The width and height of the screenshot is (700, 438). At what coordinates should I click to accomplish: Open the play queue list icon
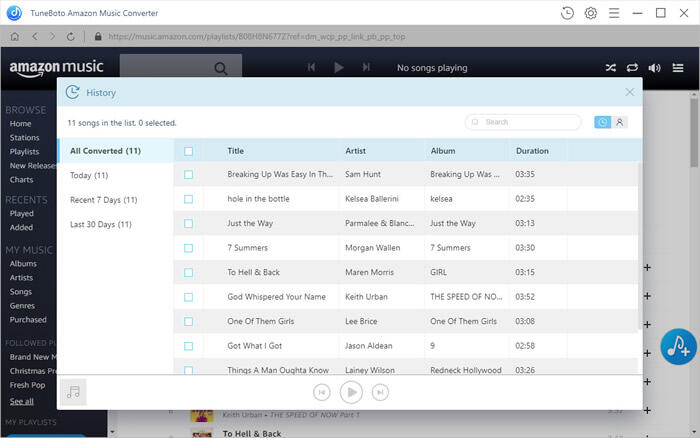click(x=678, y=68)
